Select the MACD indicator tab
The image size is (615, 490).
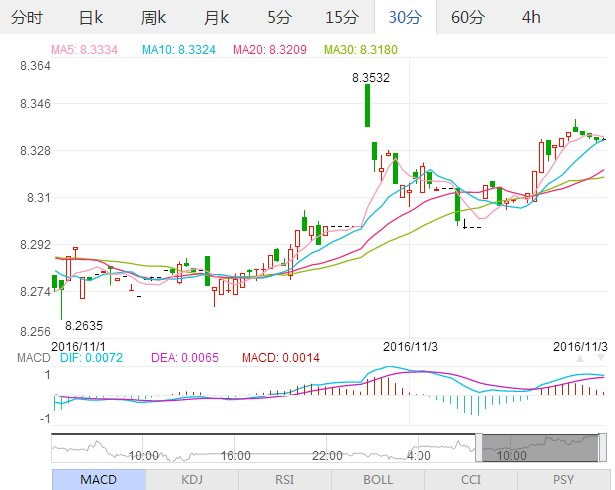(98, 479)
